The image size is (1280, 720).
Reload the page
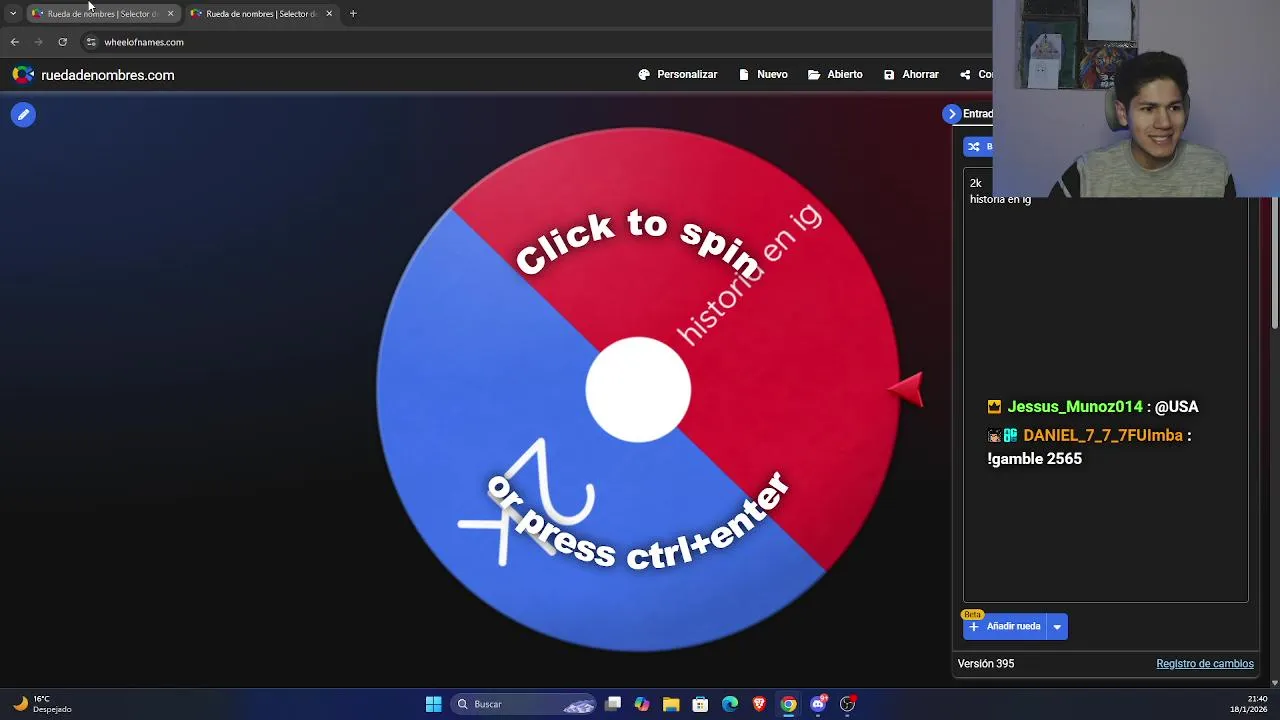pos(63,42)
